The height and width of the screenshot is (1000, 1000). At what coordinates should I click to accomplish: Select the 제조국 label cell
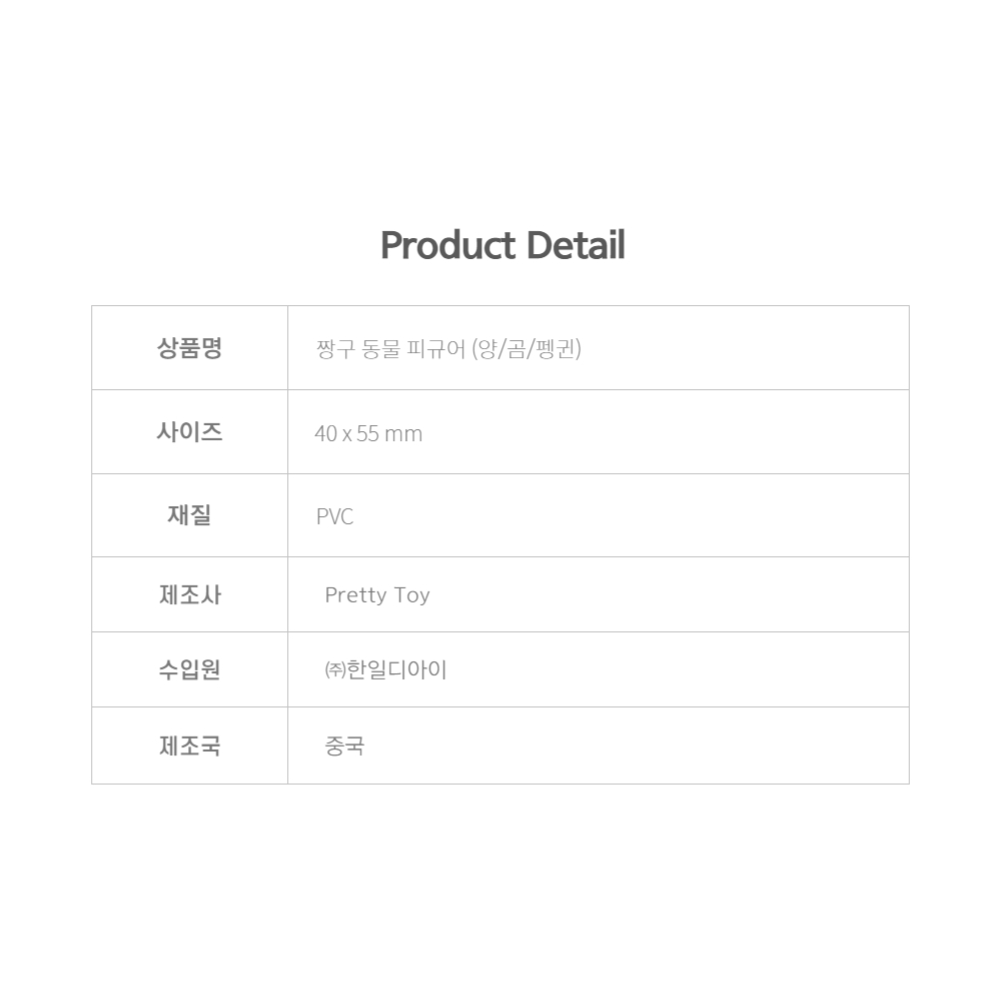click(189, 746)
